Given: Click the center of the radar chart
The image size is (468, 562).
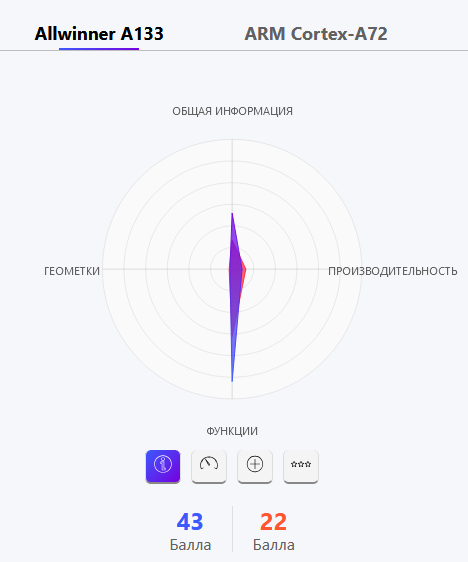Looking at the screenshot, I should pos(232,269).
